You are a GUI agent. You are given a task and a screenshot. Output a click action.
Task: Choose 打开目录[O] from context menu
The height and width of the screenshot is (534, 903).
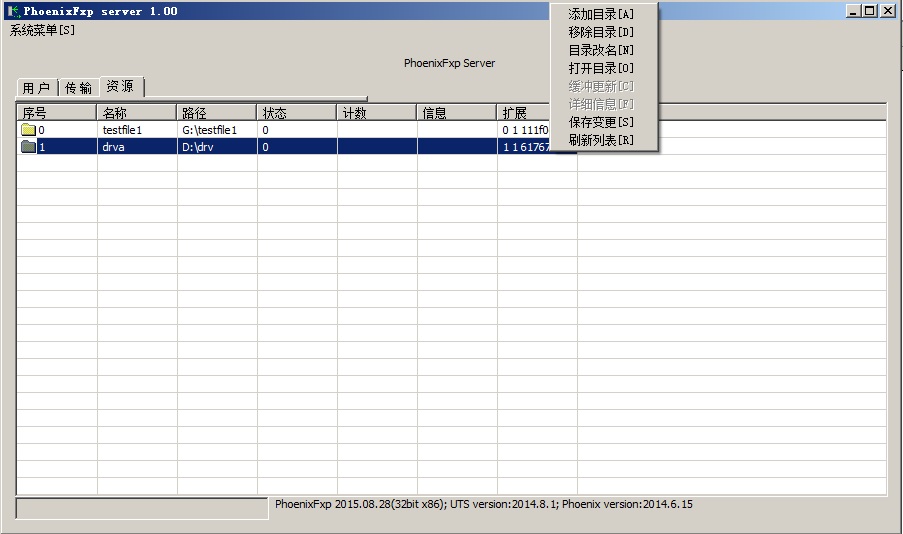point(601,68)
